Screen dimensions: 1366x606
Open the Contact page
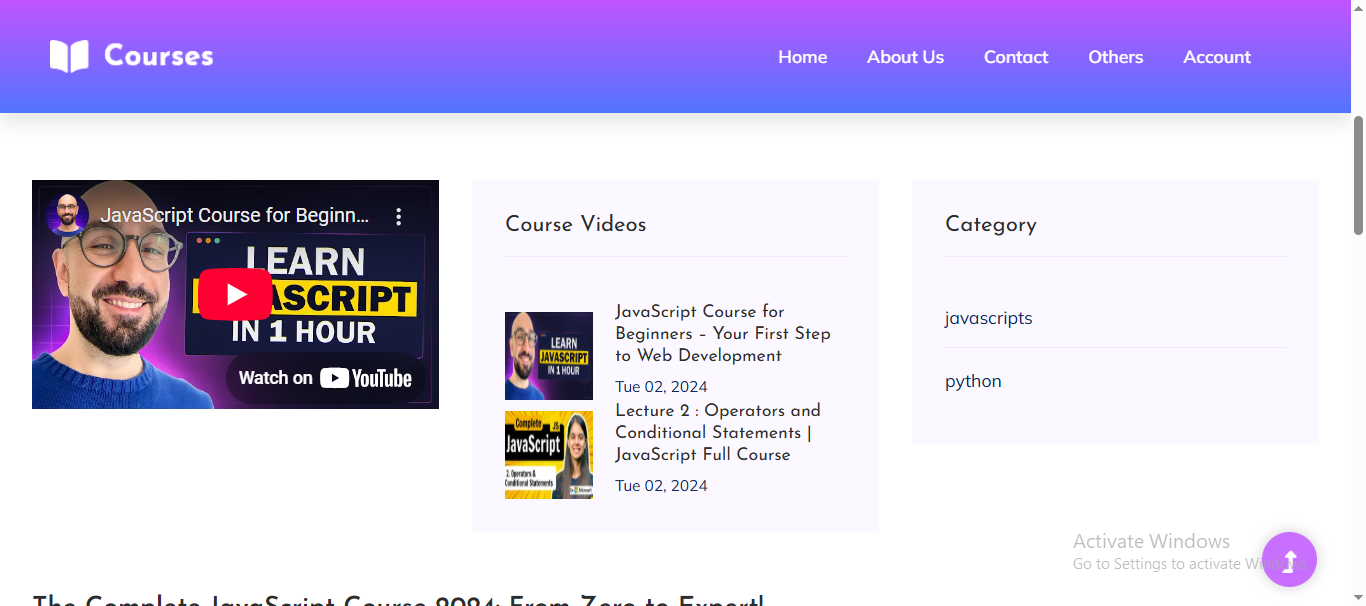1015,57
